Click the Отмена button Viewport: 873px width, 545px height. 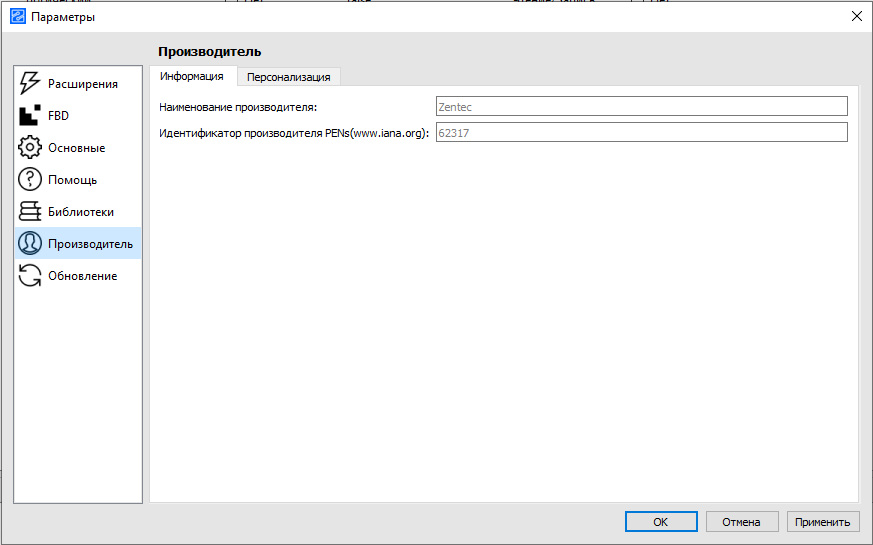point(742,522)
